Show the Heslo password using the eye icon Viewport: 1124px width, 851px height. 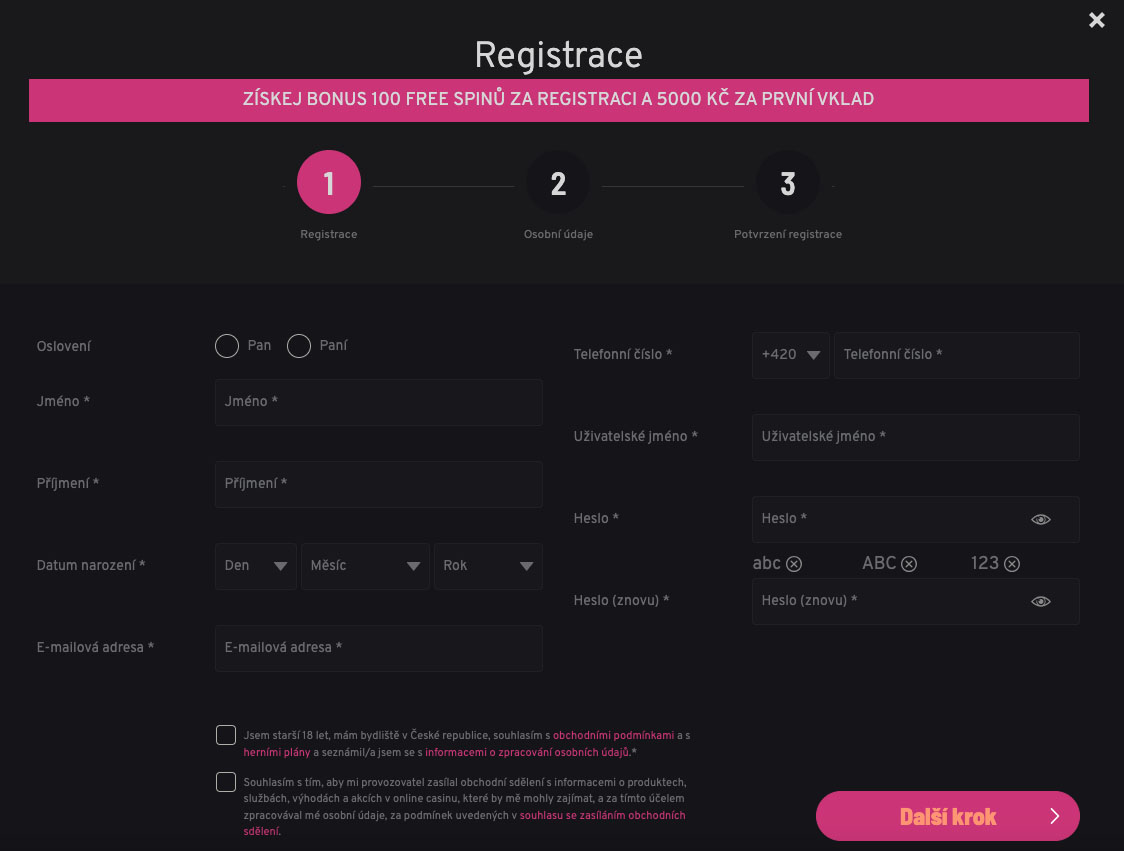click(1041, 519)
